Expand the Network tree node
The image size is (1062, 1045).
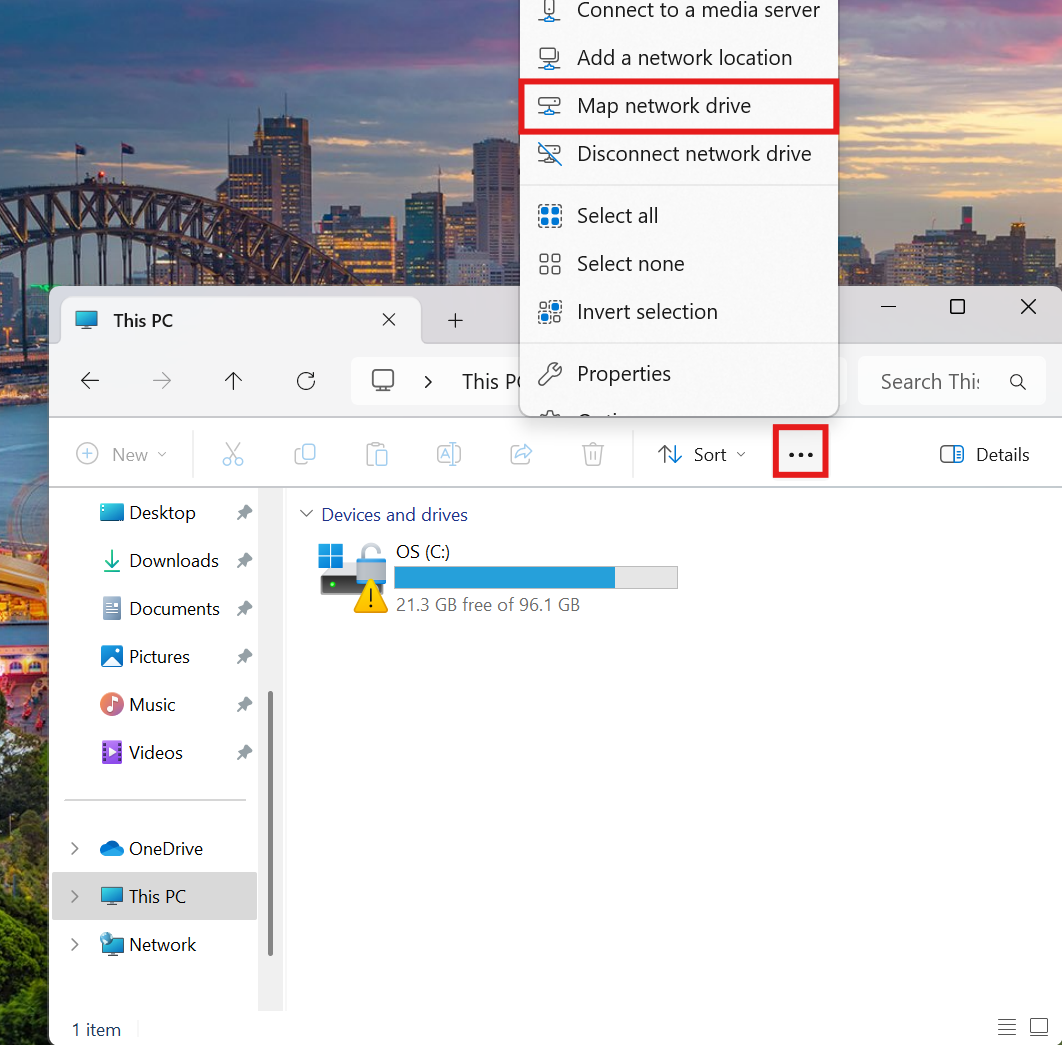coord(75,945)
